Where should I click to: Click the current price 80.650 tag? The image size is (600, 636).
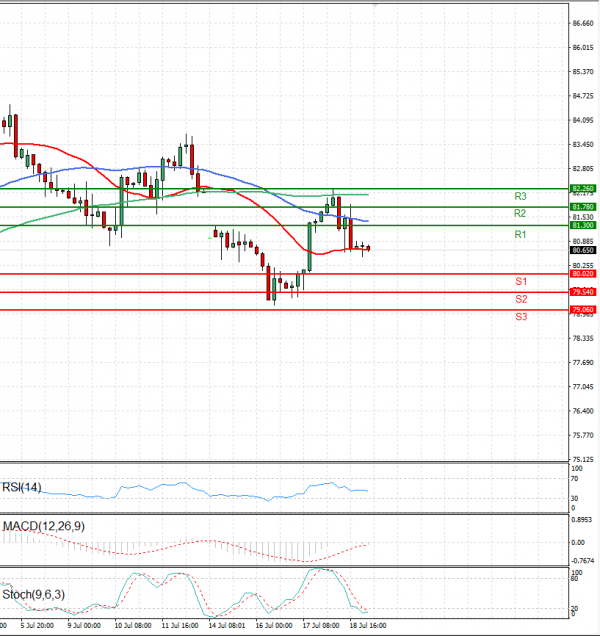[583, 250]
